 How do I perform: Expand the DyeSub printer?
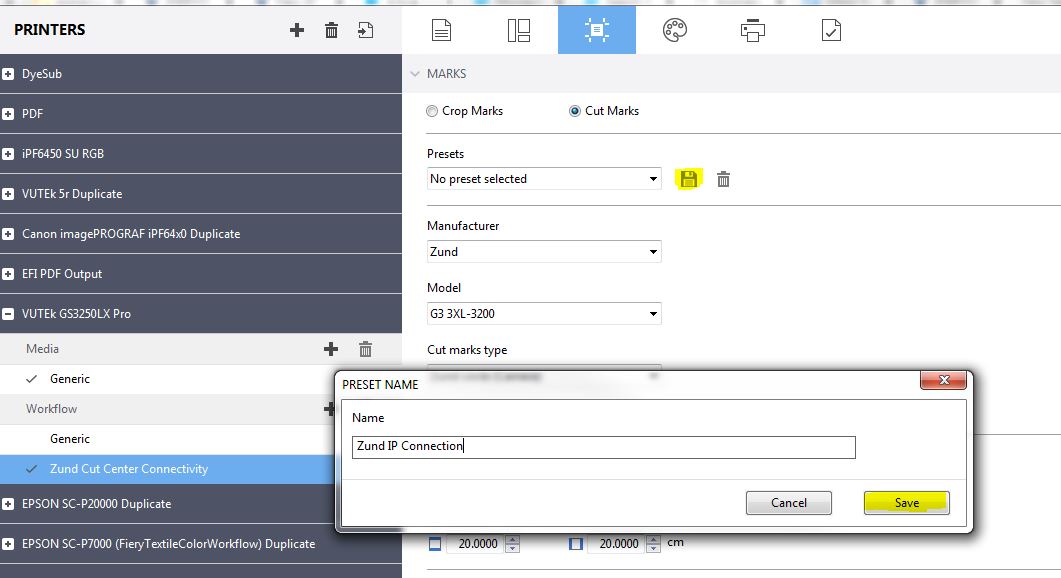point(8,74)
